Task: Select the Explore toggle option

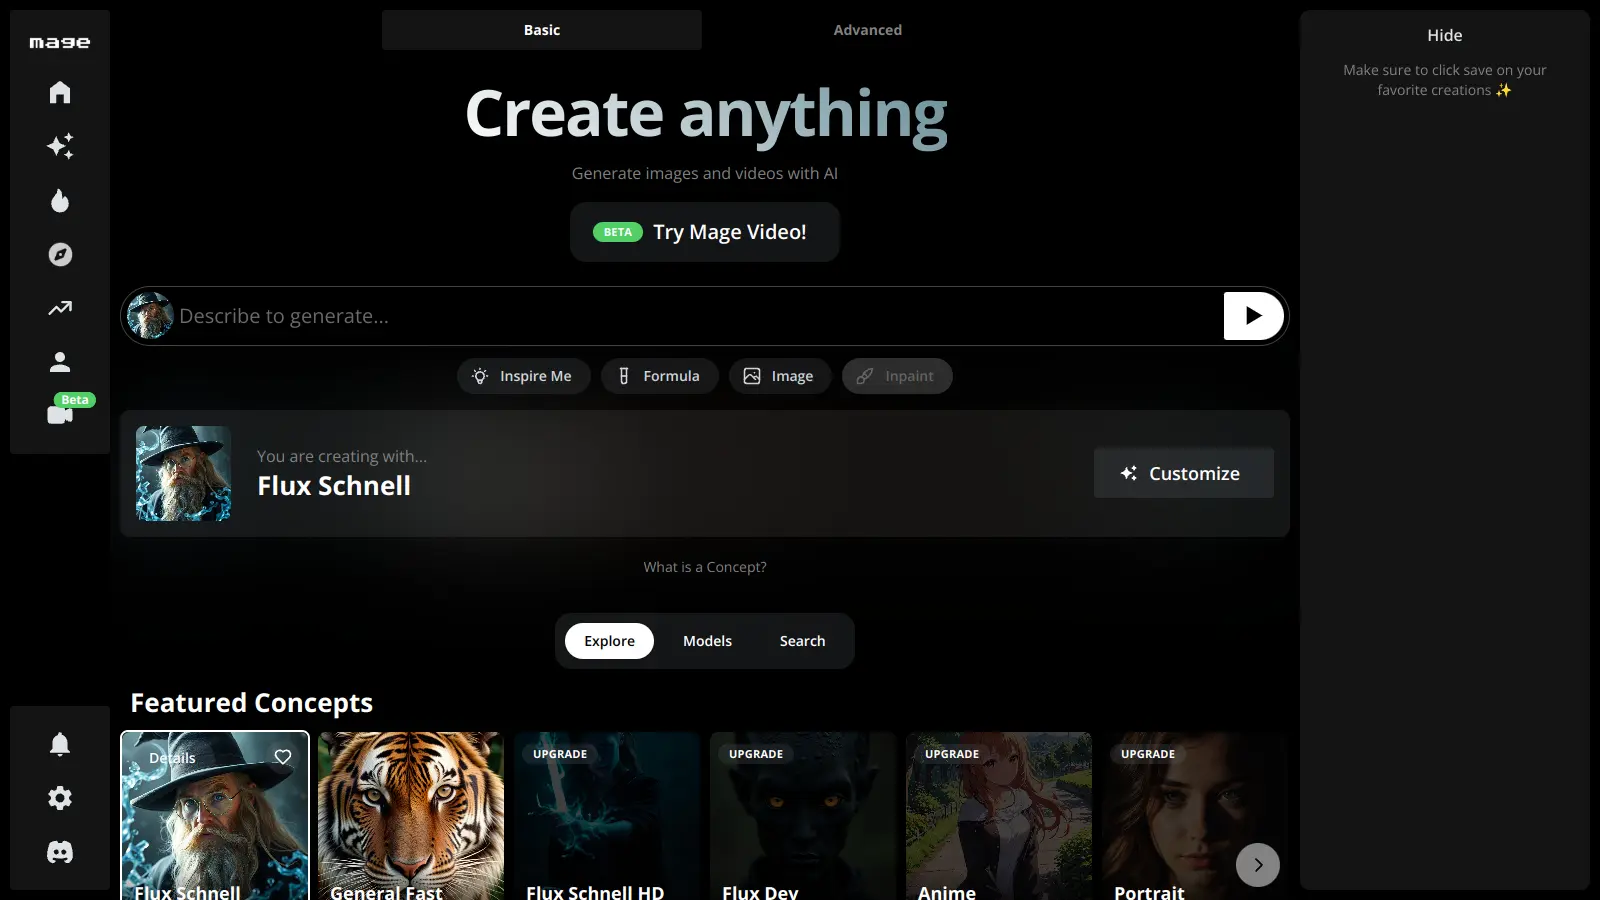Action: pyautogui.click(x=609, y=641)
